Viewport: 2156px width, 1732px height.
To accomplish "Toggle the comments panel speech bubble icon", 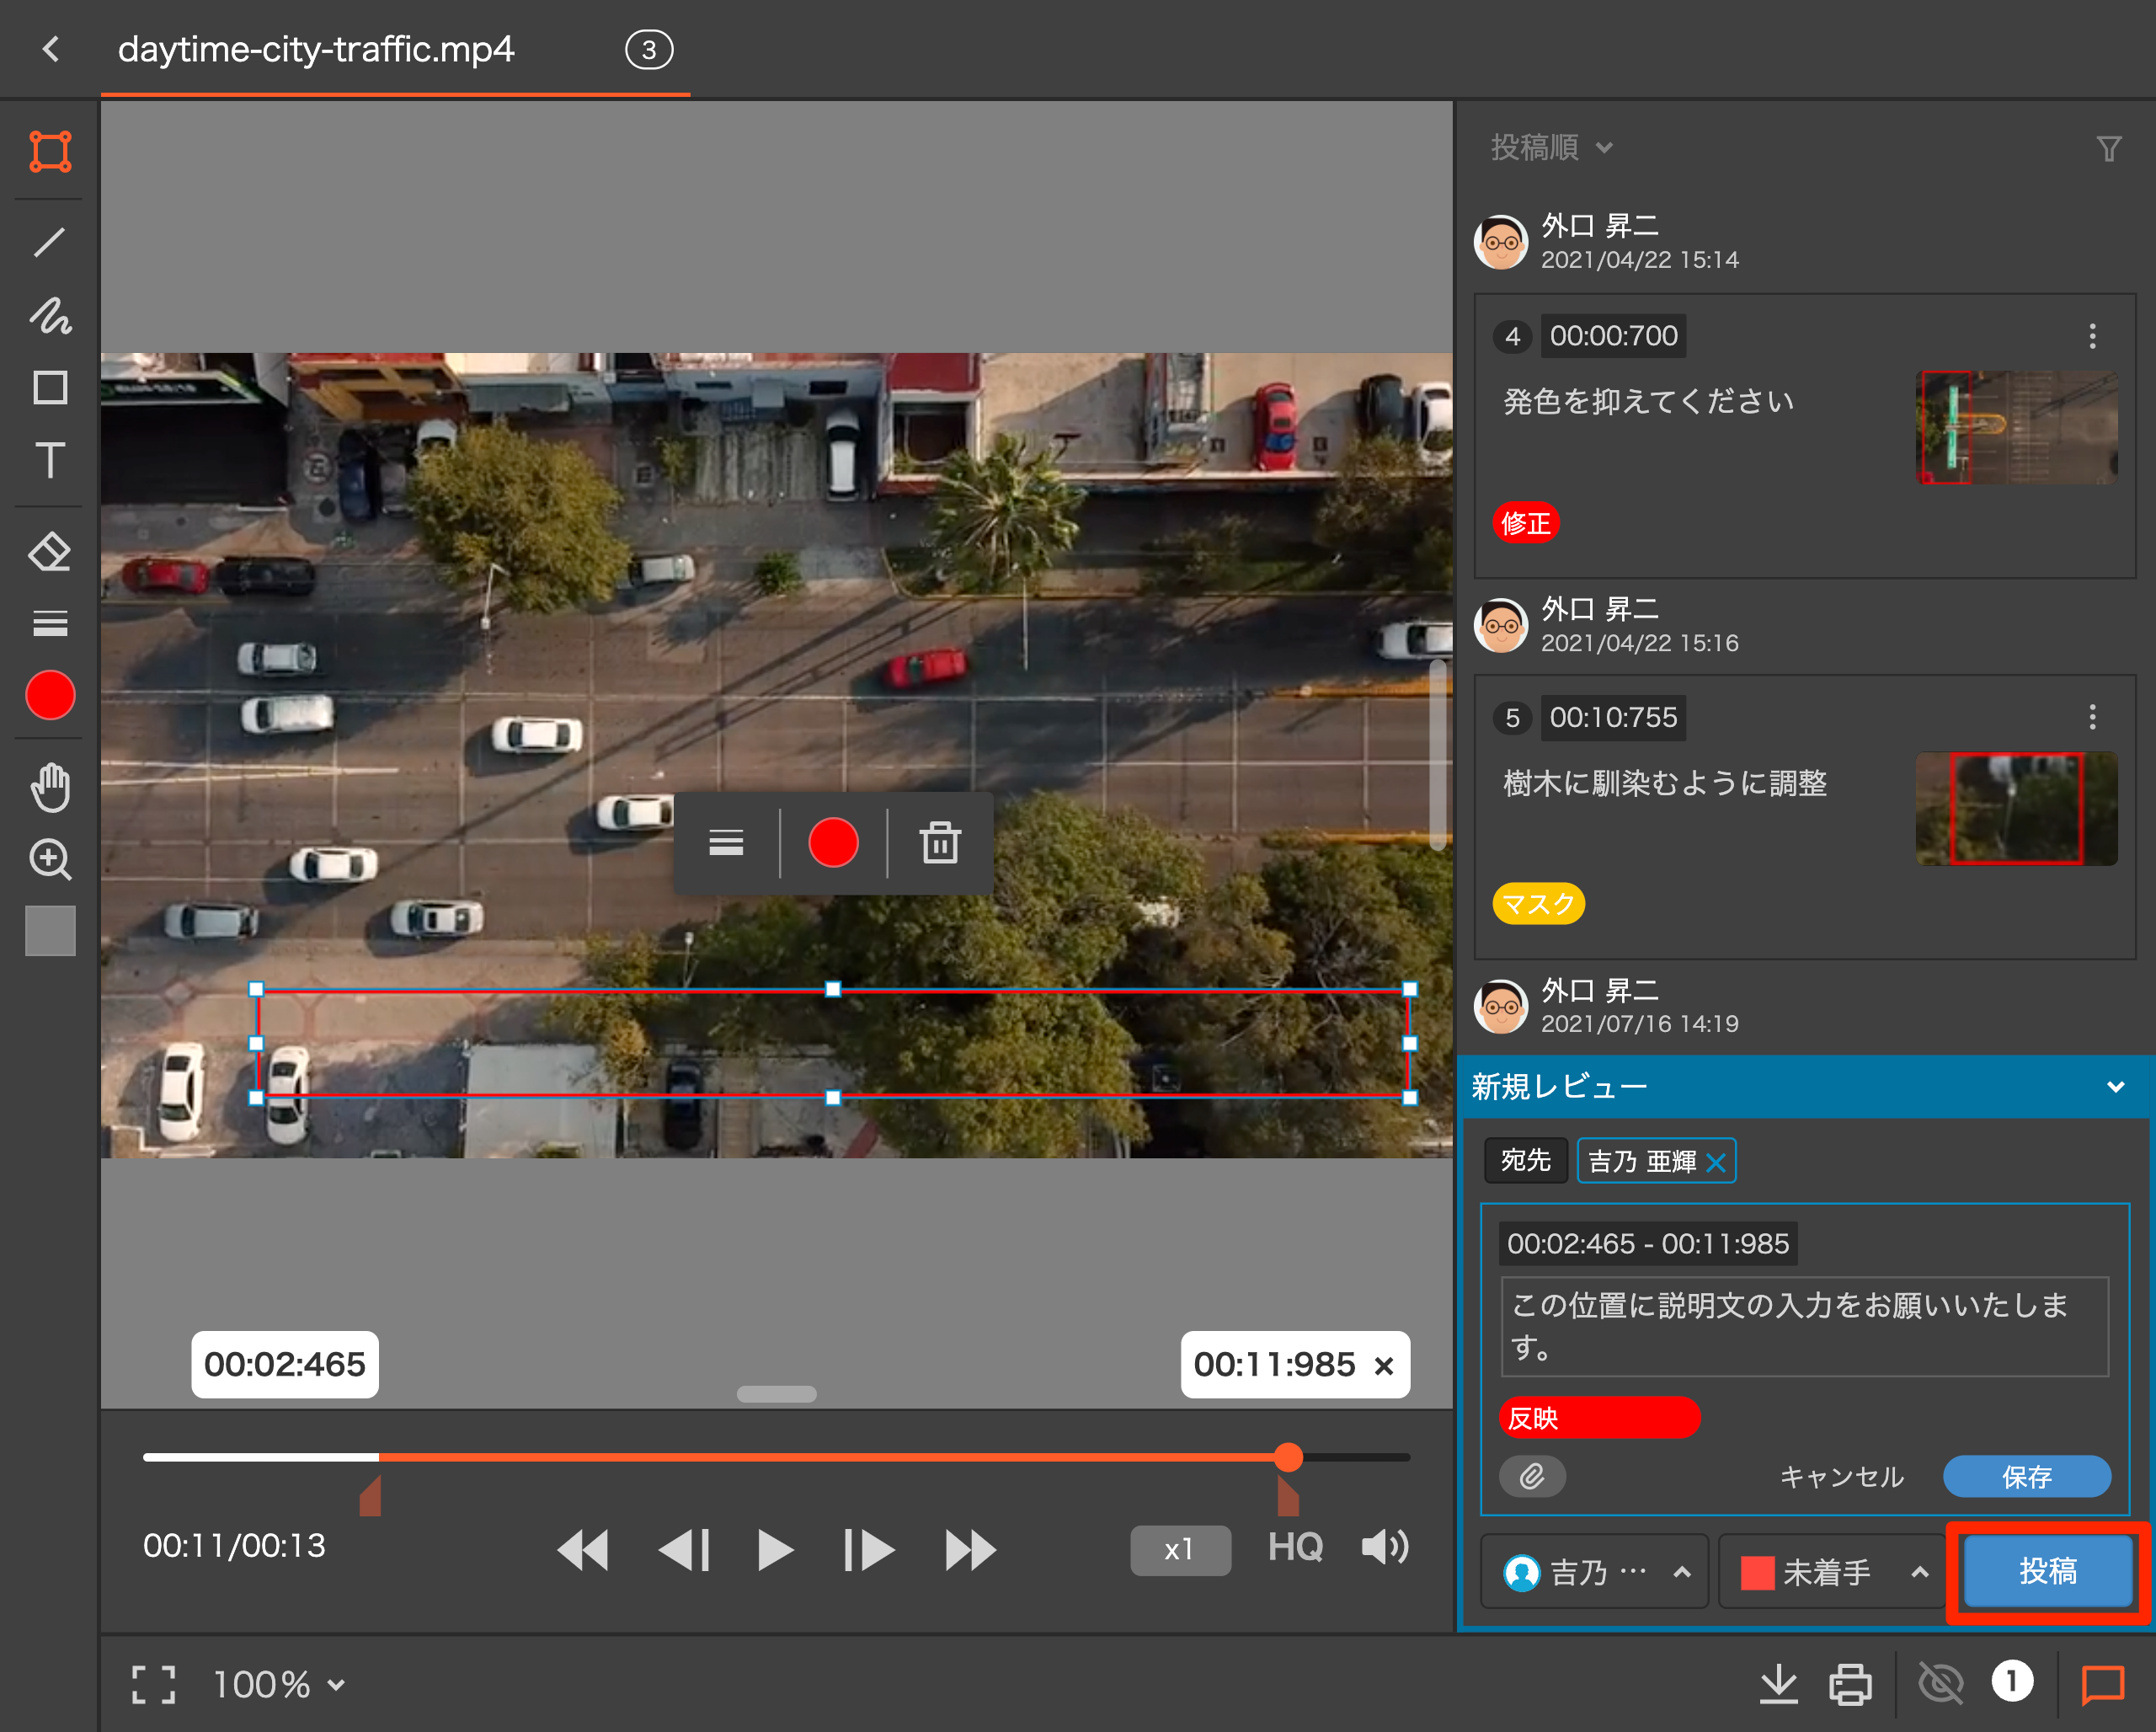I will coord(2103,1685).
